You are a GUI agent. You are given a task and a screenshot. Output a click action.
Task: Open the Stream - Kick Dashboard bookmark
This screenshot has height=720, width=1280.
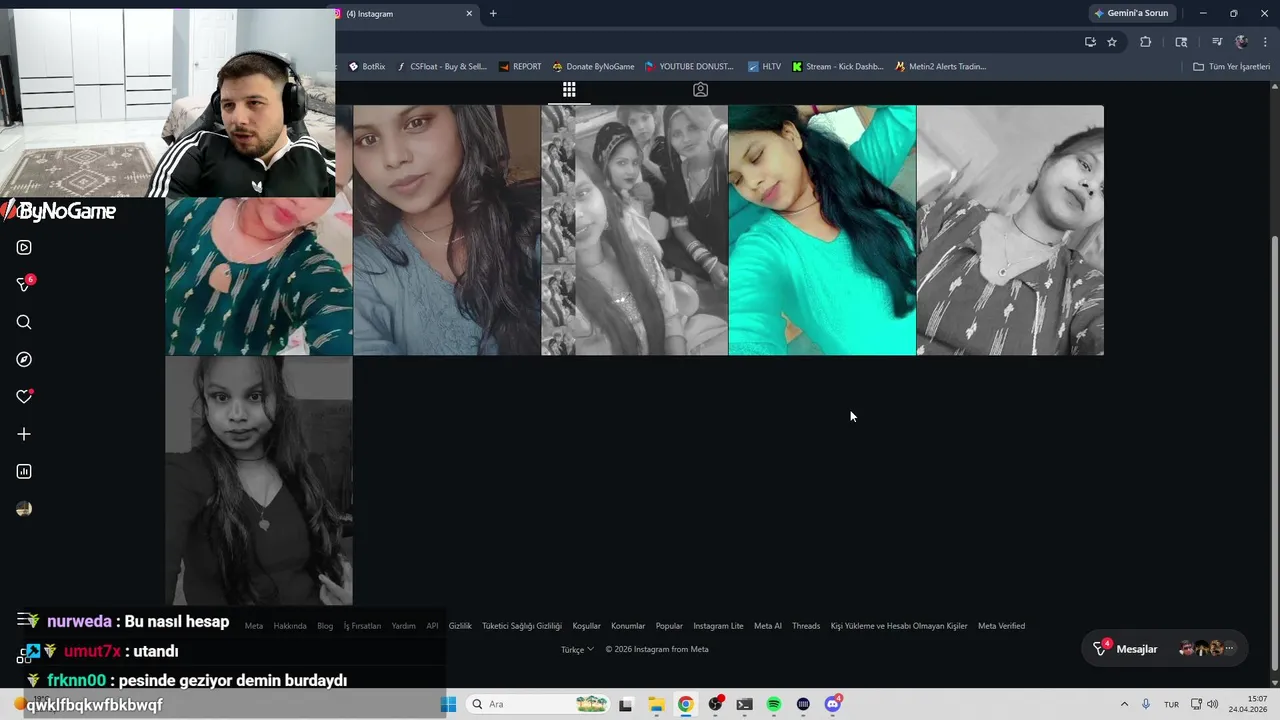point(837,67)
